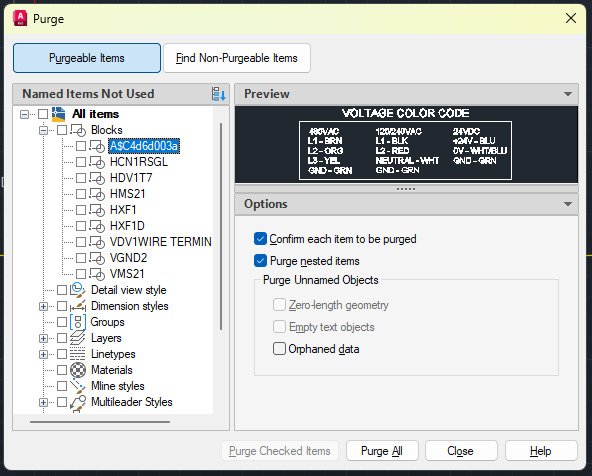Click the Layers category icon
Screen dimensions: 592x476
click(x=78, y=338)
